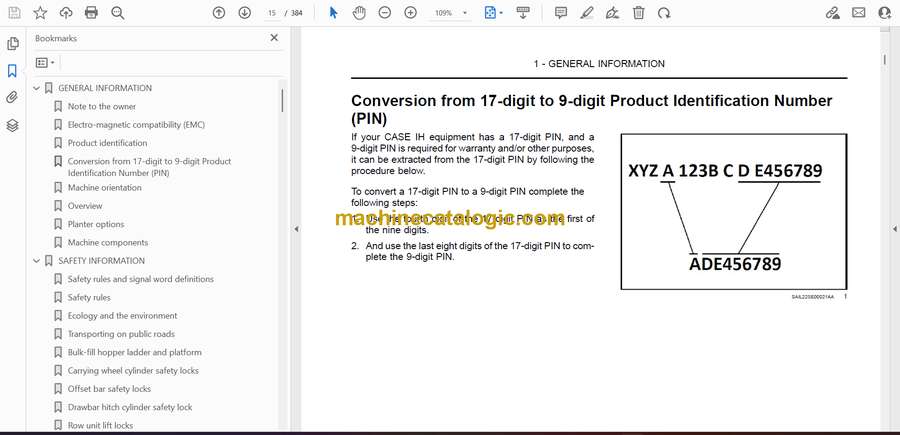Open 'Offset bar safety locks' bookmark
This screenshot has width=900, height=435.
(x=109, y=389)
